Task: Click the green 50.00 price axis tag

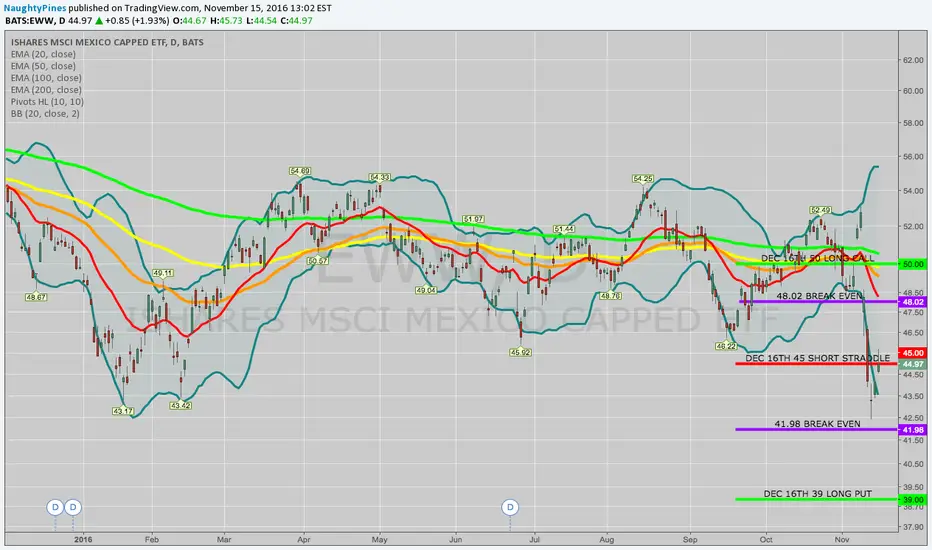Action: click(912, 264)
